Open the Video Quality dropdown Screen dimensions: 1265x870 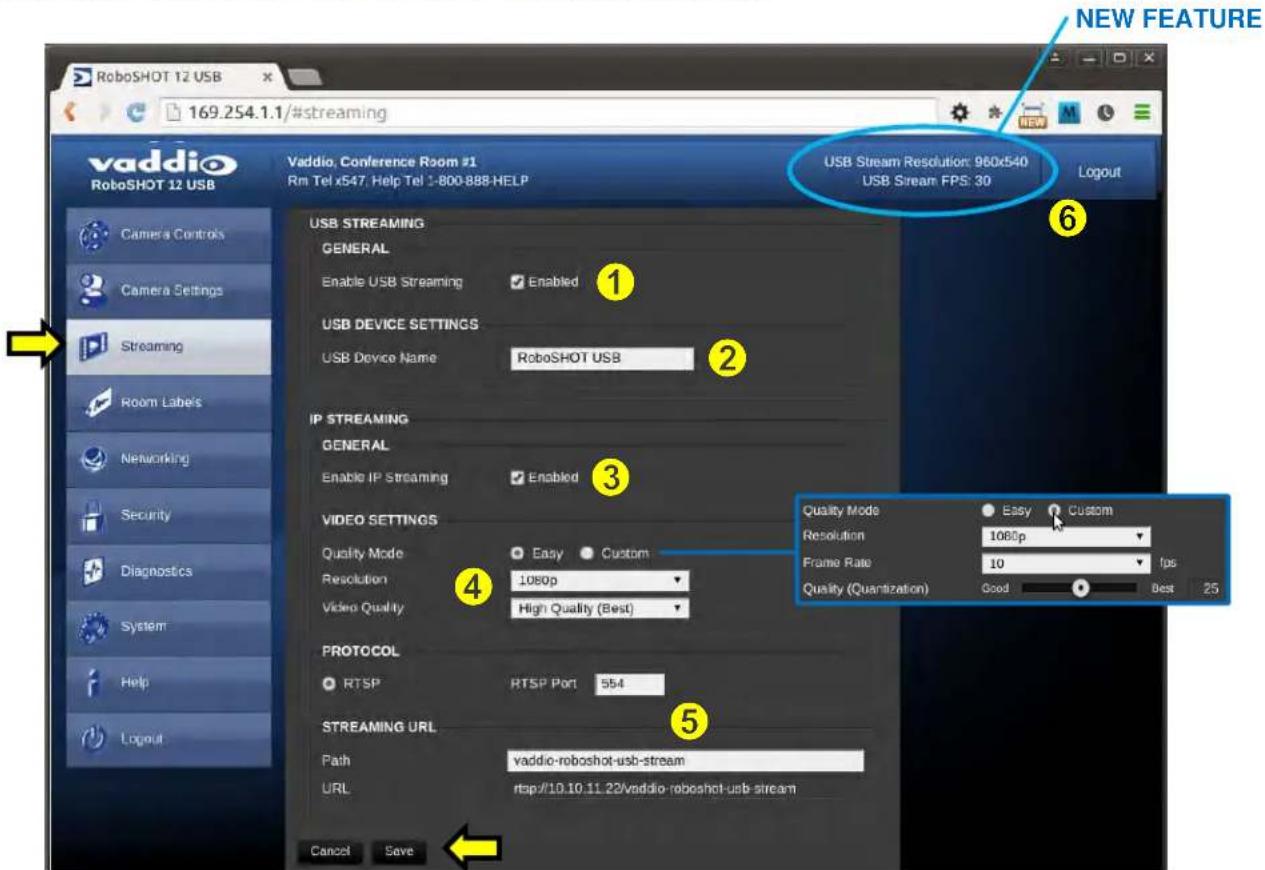point(598,606)
